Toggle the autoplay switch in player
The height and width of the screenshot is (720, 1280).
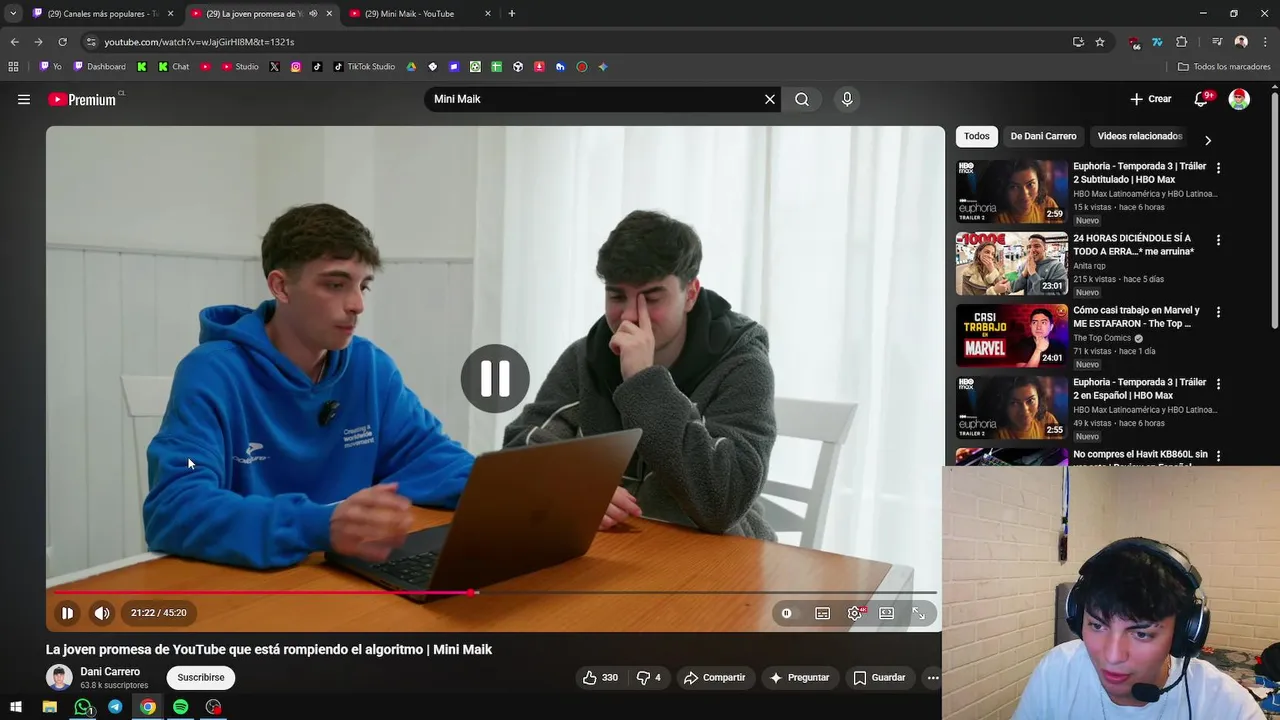click(787, 613)
